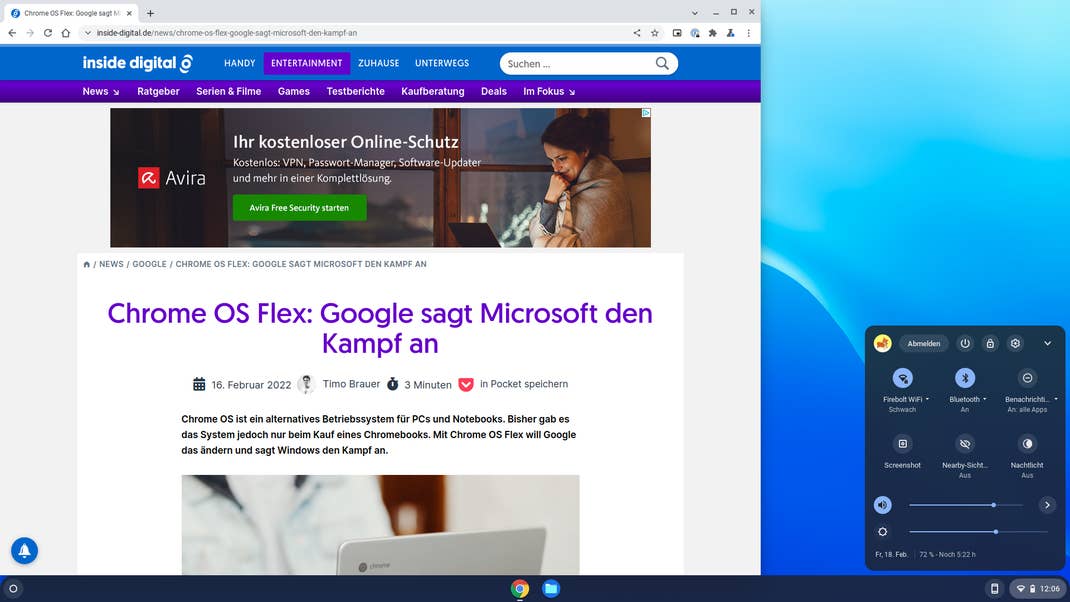The height and width of the screenshot is (602, 1070).
Task: Click the search magnifier icon on inside digital
Action: point(662,63)
